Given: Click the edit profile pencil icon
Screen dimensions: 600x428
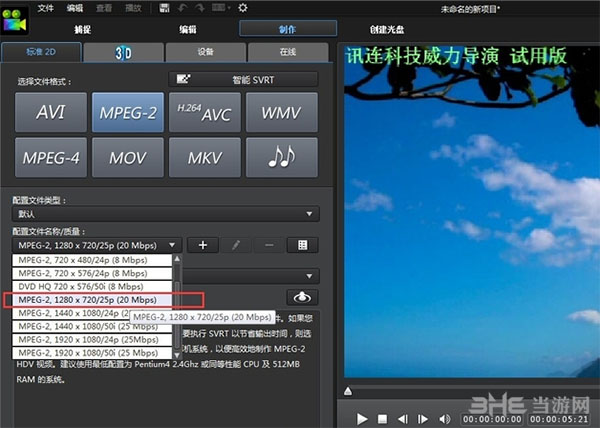Looking at the screenshot, I should point(236,245).
